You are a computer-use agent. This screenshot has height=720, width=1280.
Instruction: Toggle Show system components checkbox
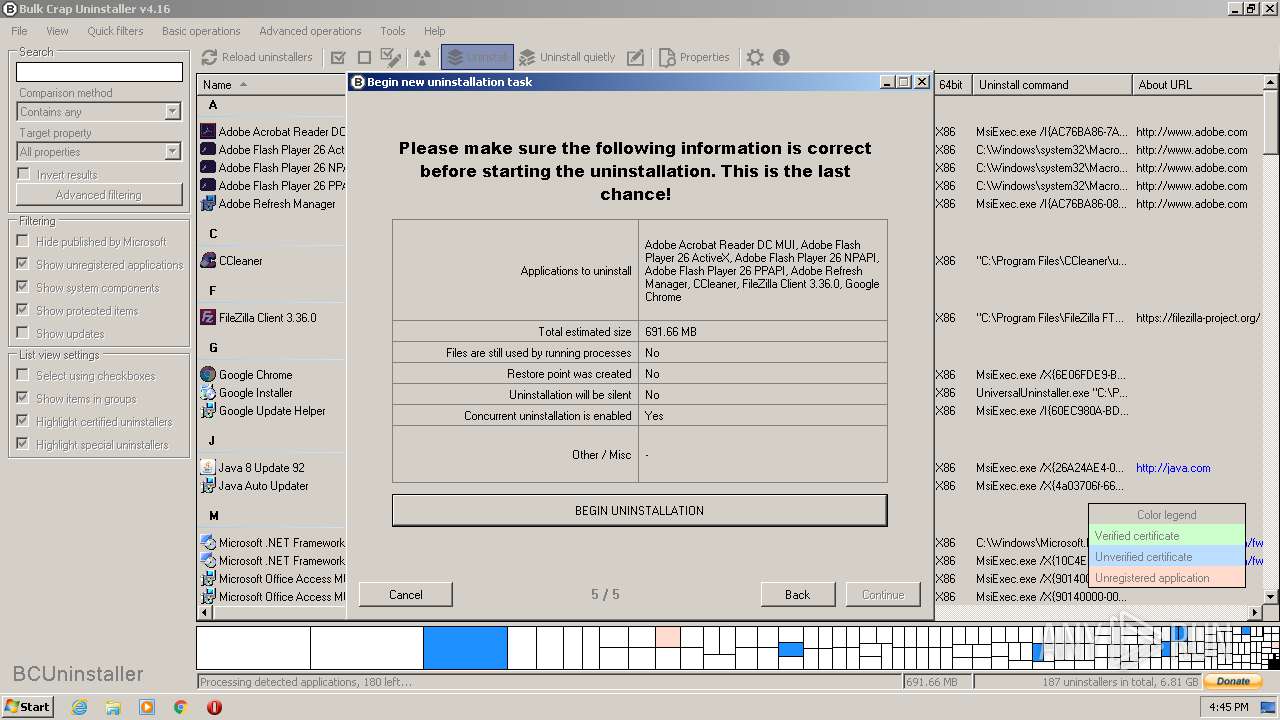(23, 287)
